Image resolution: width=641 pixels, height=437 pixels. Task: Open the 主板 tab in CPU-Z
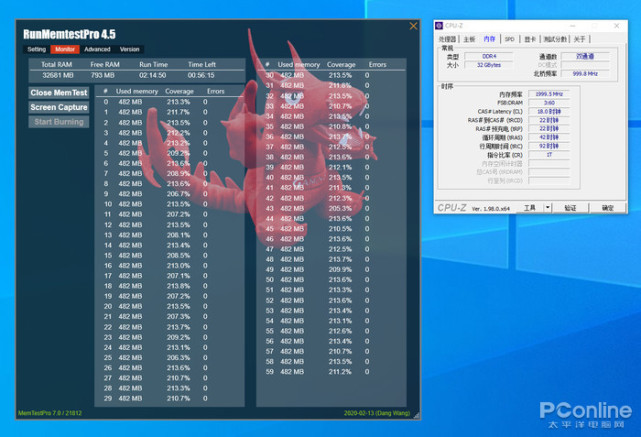coord(469,39)
